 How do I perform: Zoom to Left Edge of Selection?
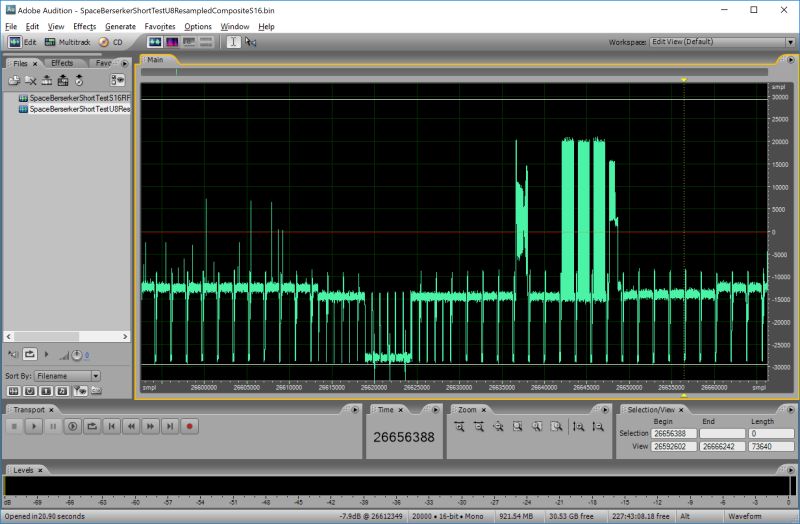coord(537,427)
